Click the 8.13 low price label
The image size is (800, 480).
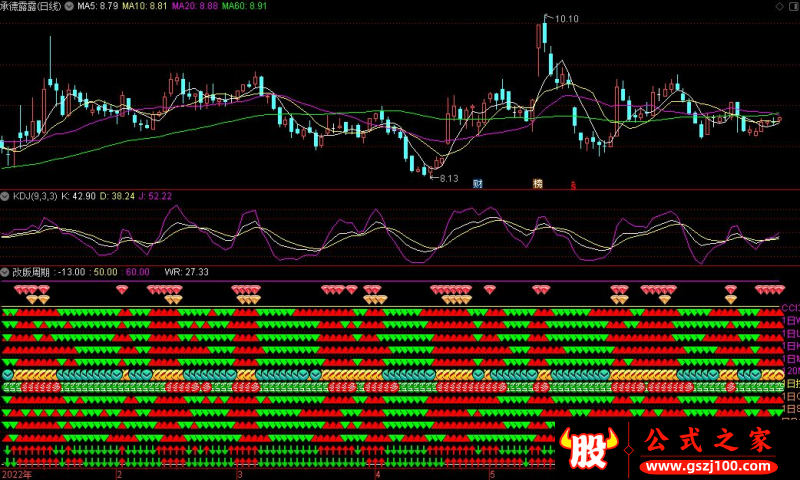point(449,179)
